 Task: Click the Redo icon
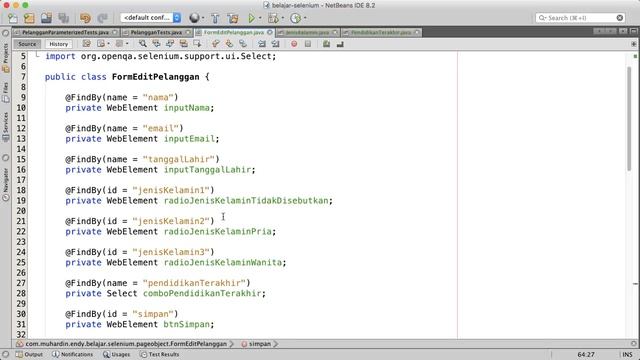[102, 18]
